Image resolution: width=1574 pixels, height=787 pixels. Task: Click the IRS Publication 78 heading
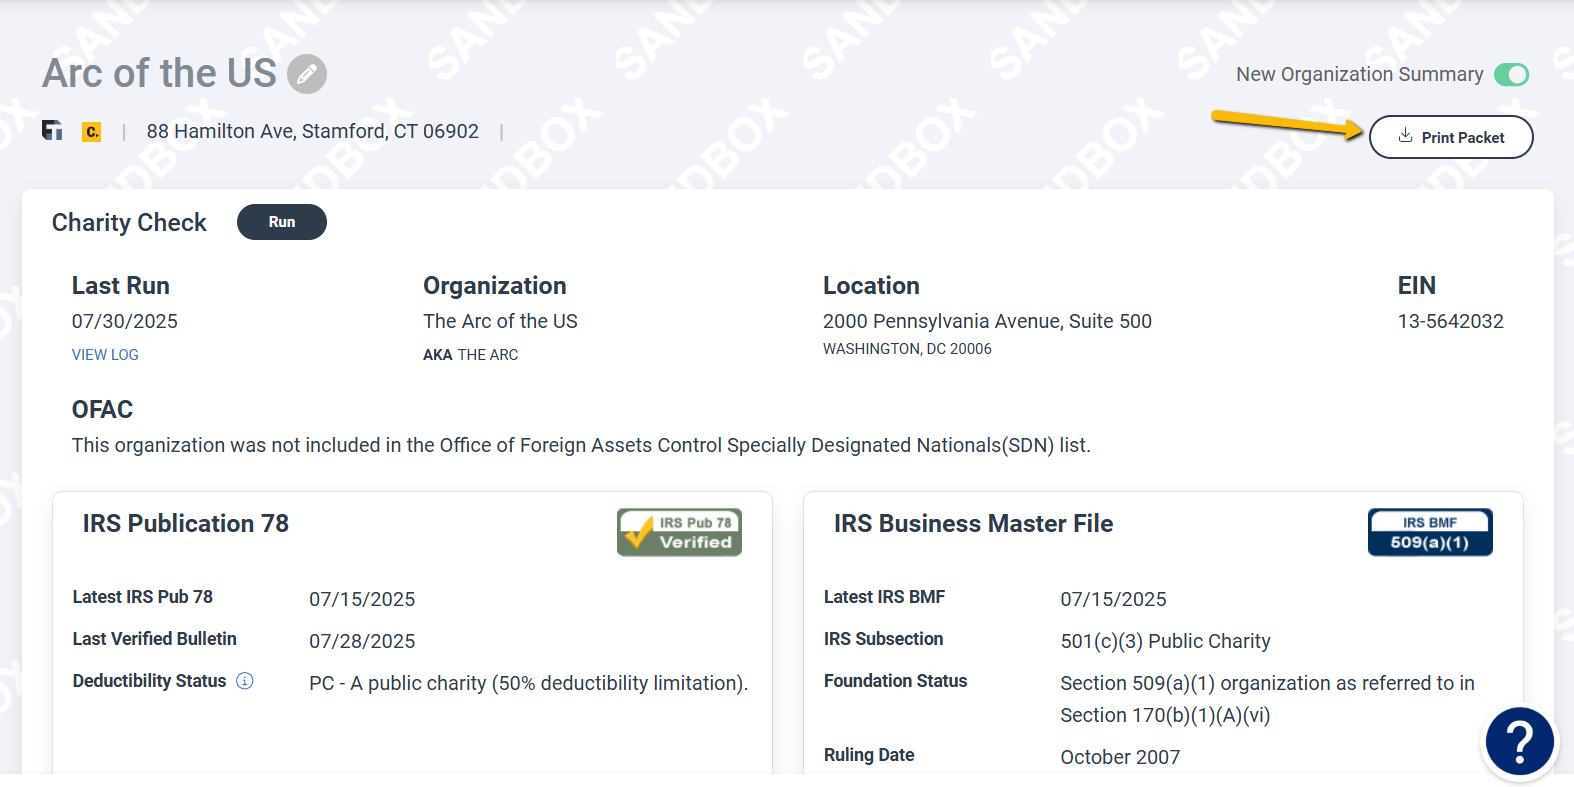[x=186, y=523]
